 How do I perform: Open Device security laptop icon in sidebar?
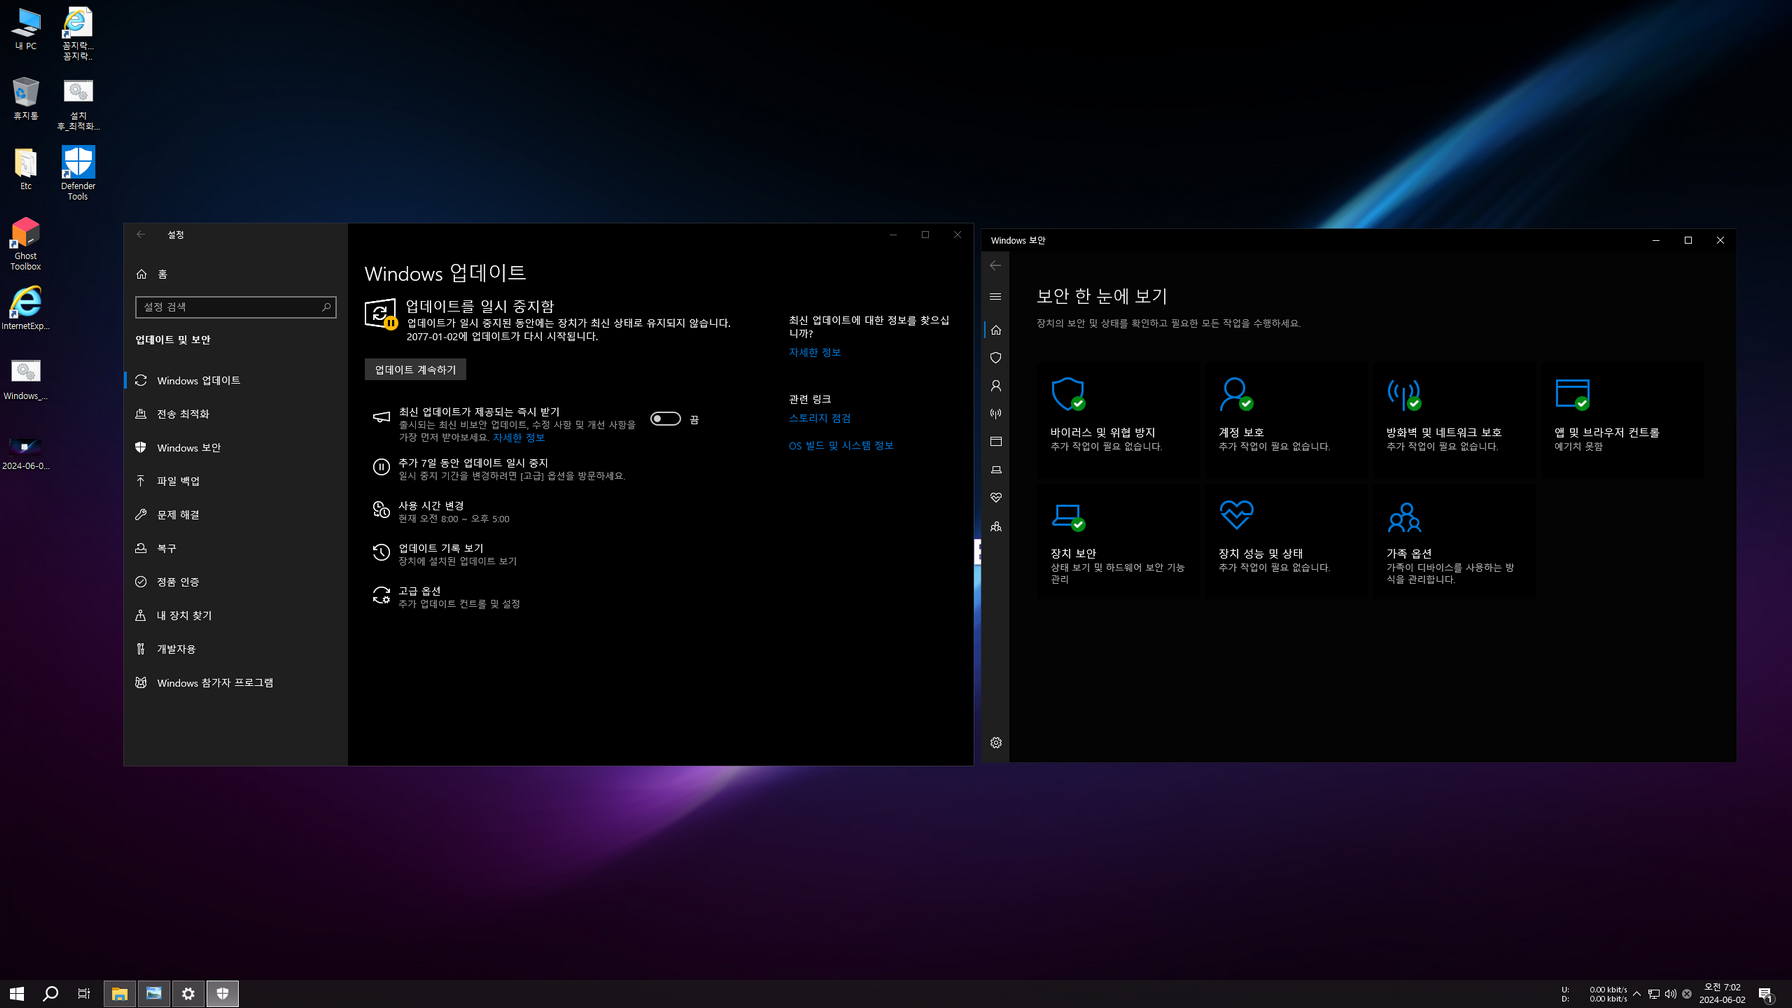996,470
